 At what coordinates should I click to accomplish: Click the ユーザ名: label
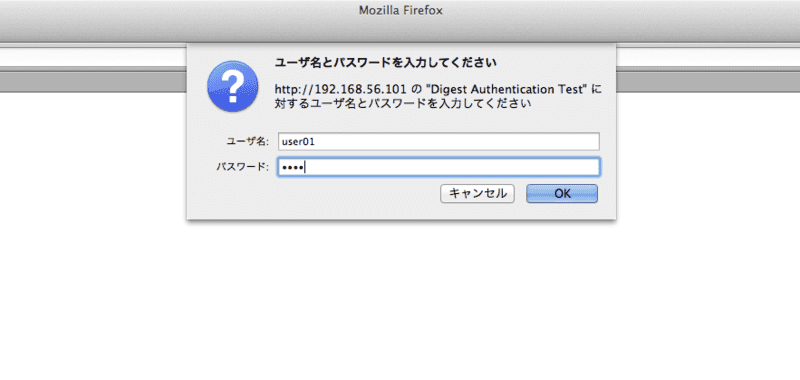tap(248, 142)
